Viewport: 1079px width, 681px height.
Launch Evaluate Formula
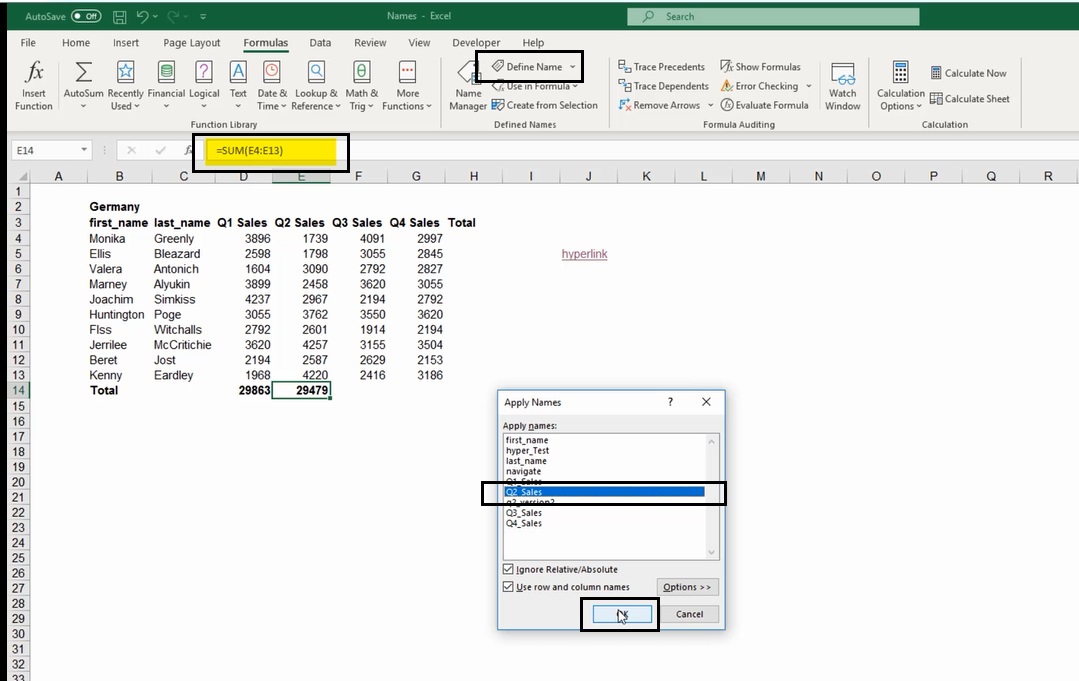coord(765,104)
